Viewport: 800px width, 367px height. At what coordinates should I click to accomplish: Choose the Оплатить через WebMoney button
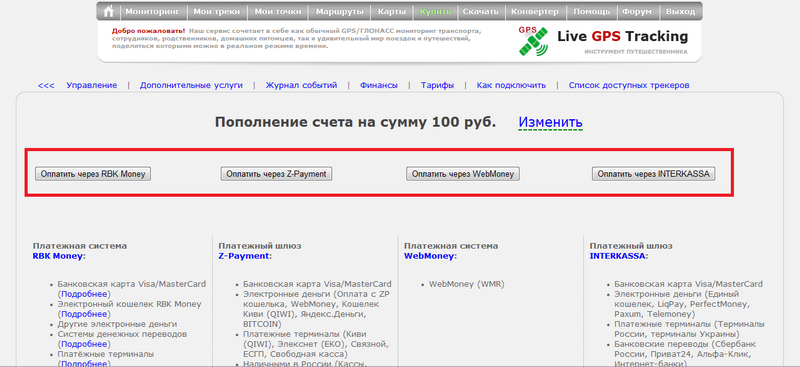click(463, 174)
